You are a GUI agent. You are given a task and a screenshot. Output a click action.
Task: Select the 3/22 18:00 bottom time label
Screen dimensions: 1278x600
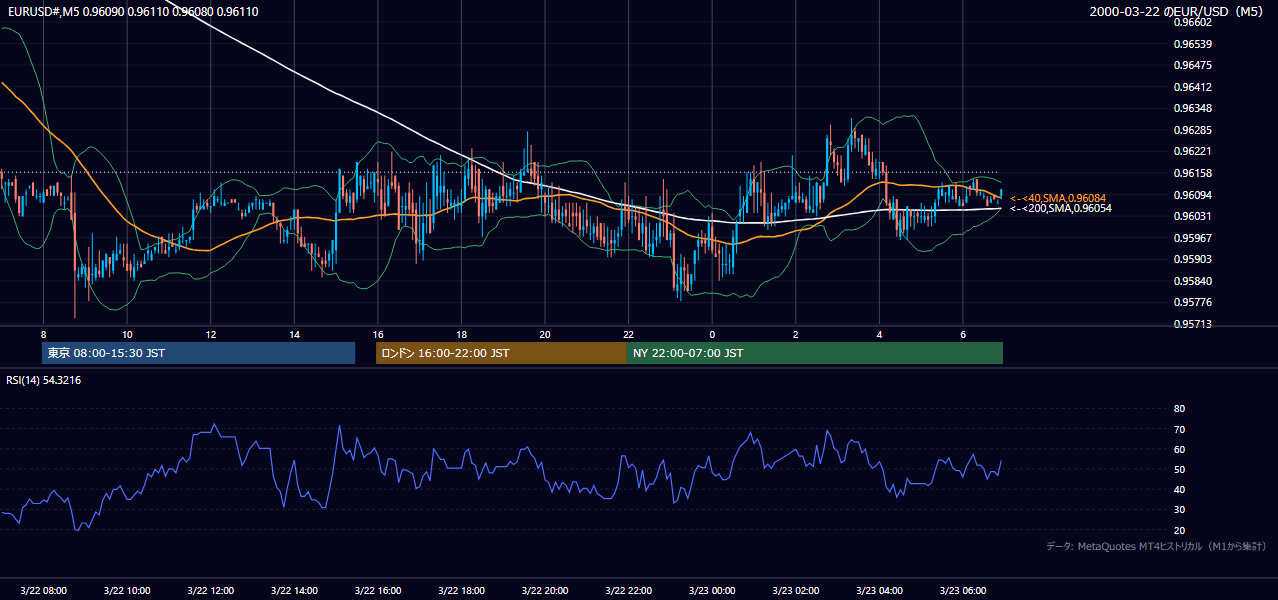coord(461,591)
